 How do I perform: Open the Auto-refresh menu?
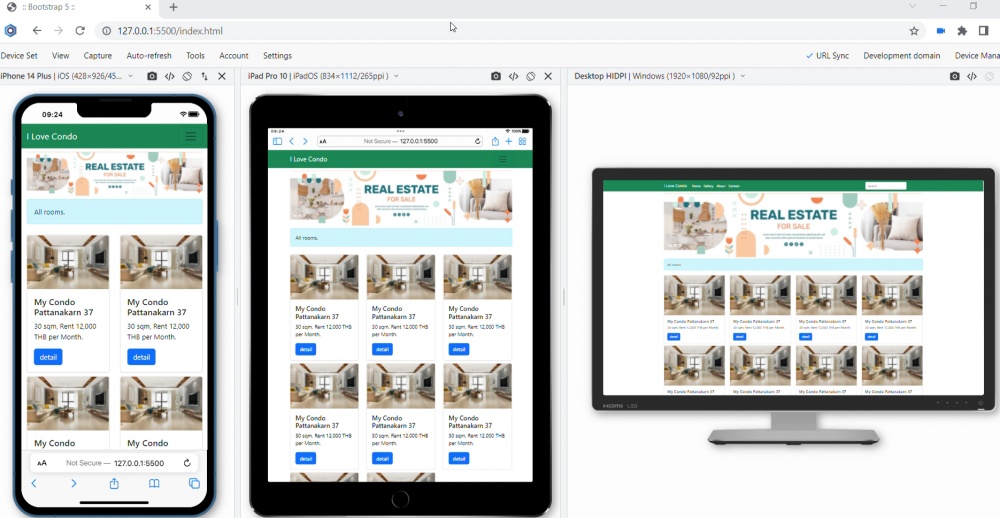[x=149, y=56]
